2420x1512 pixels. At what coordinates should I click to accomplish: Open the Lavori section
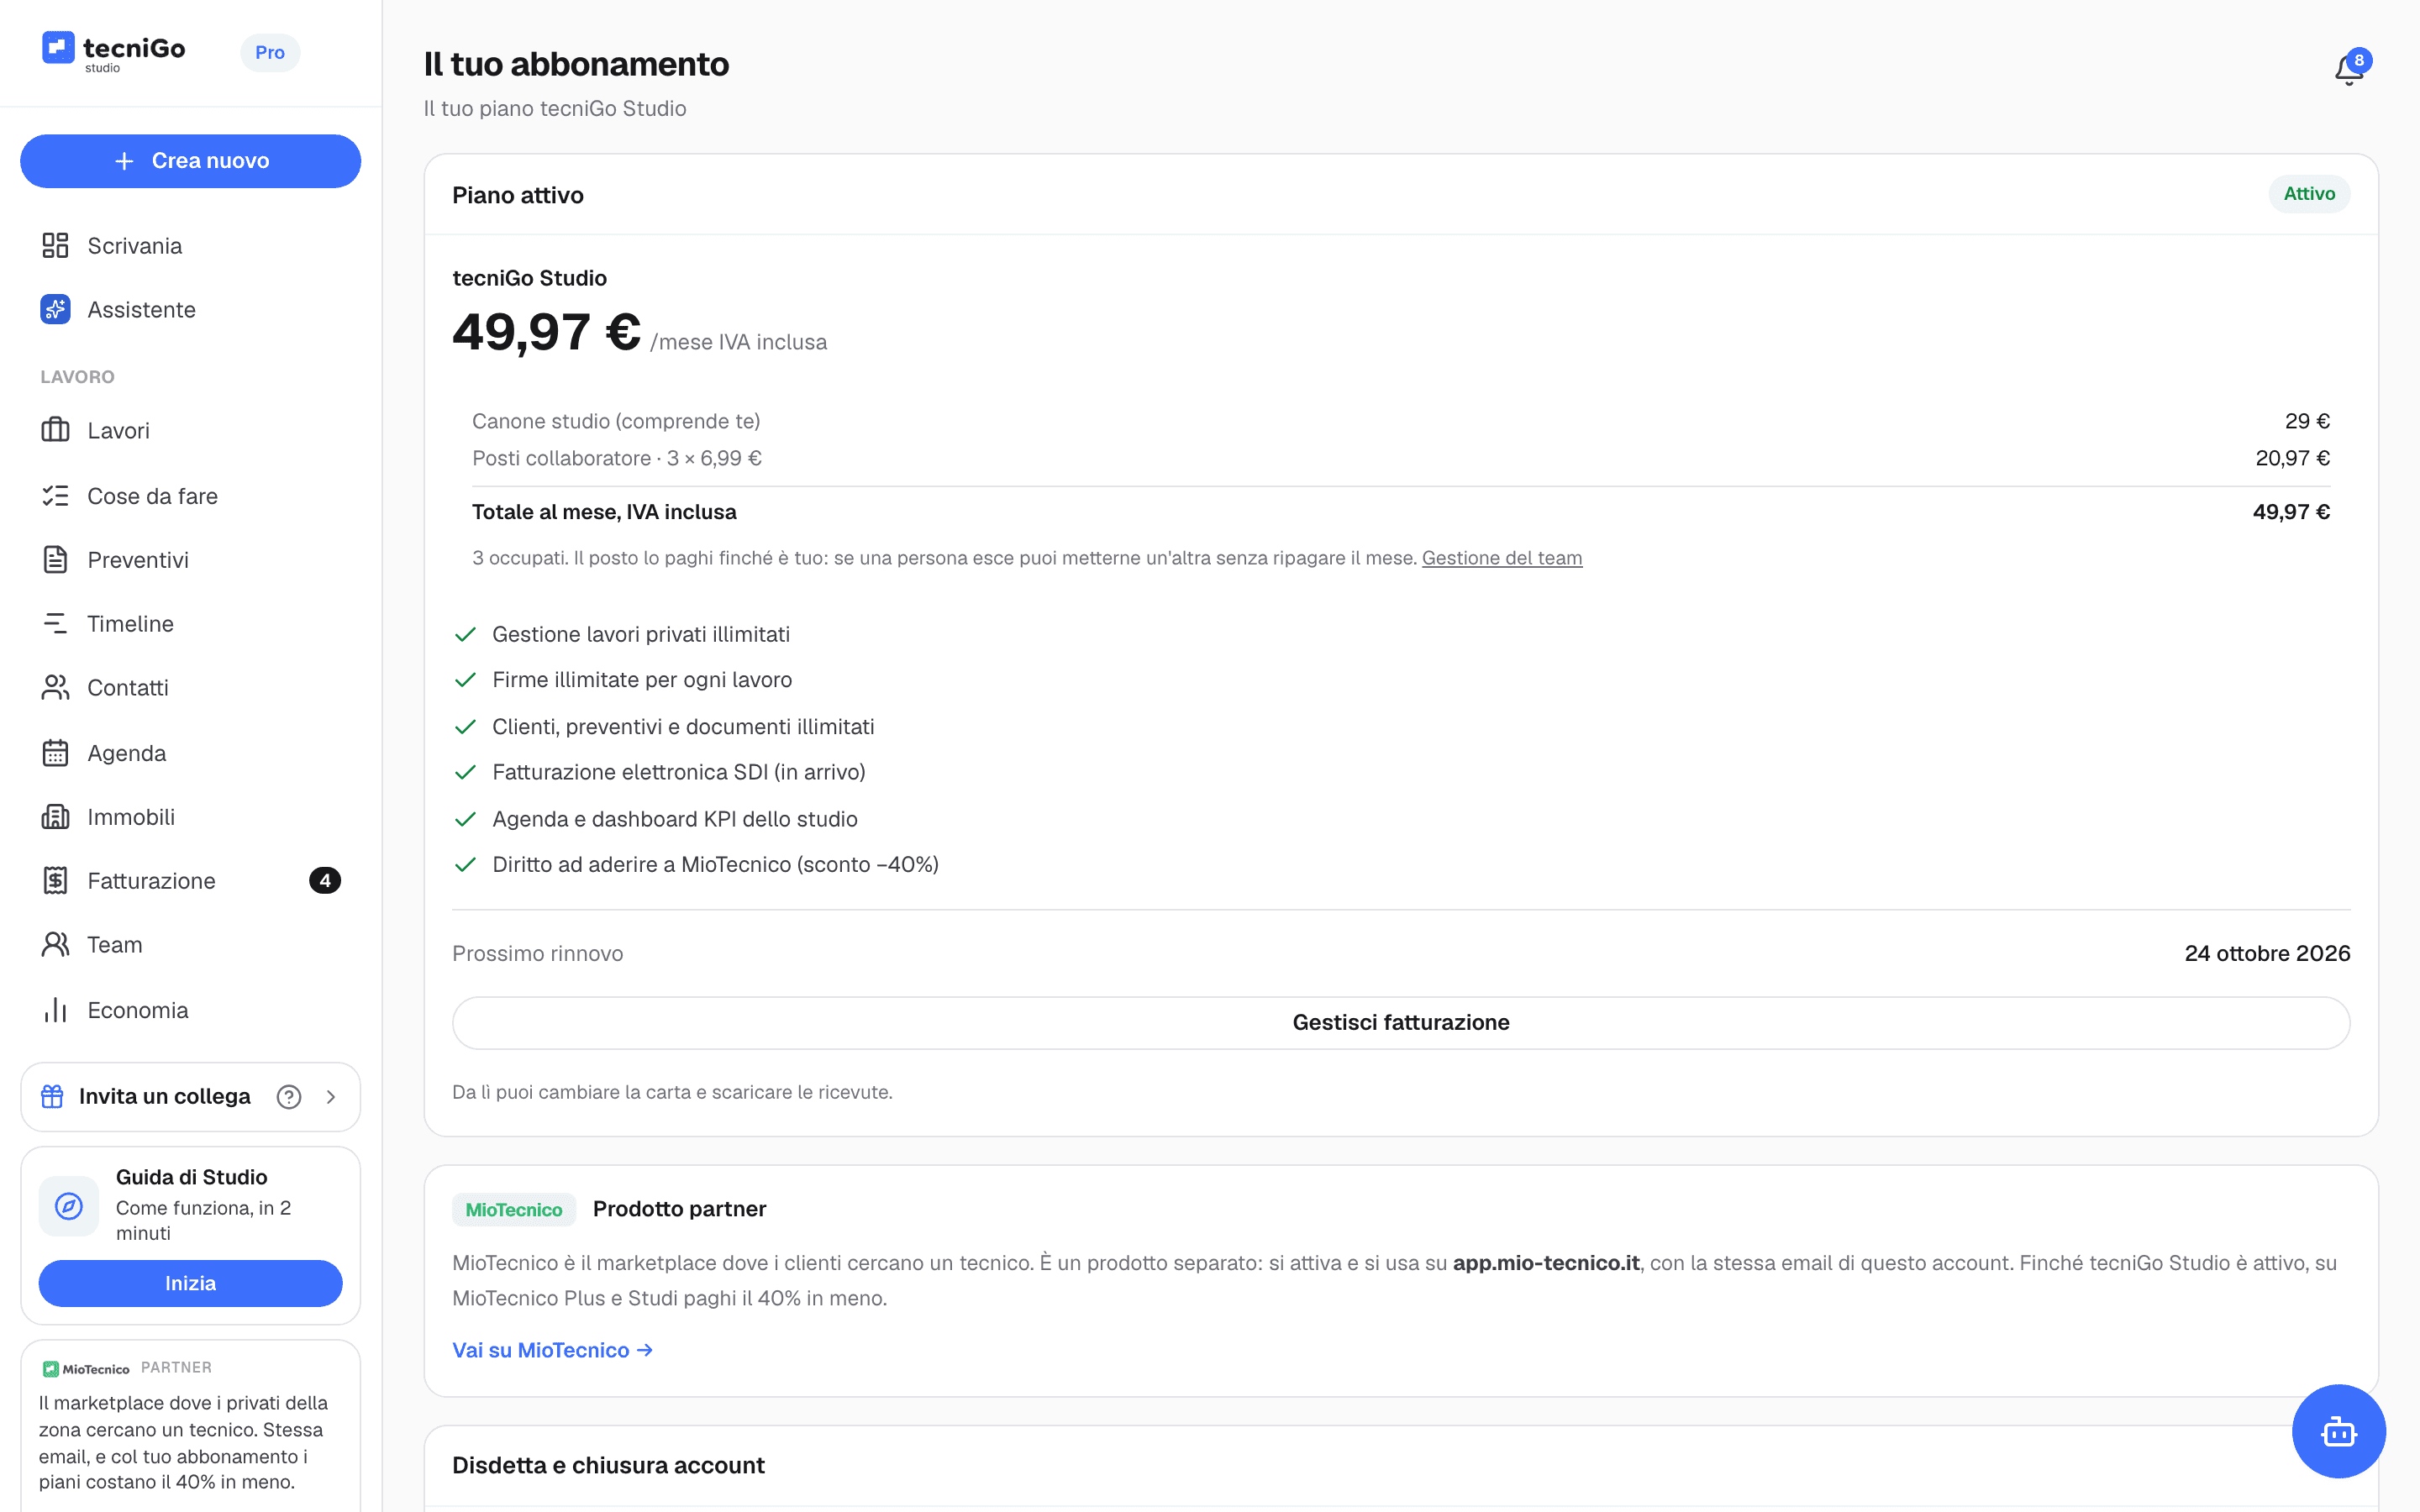pos(190,430)
